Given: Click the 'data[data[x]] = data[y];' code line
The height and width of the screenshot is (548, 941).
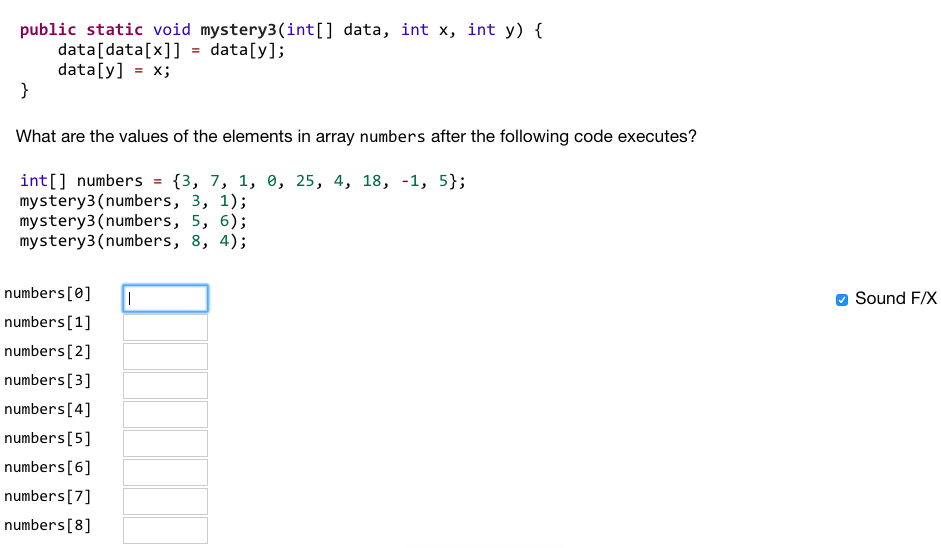Looking at the screenshot, I should 171,50.
